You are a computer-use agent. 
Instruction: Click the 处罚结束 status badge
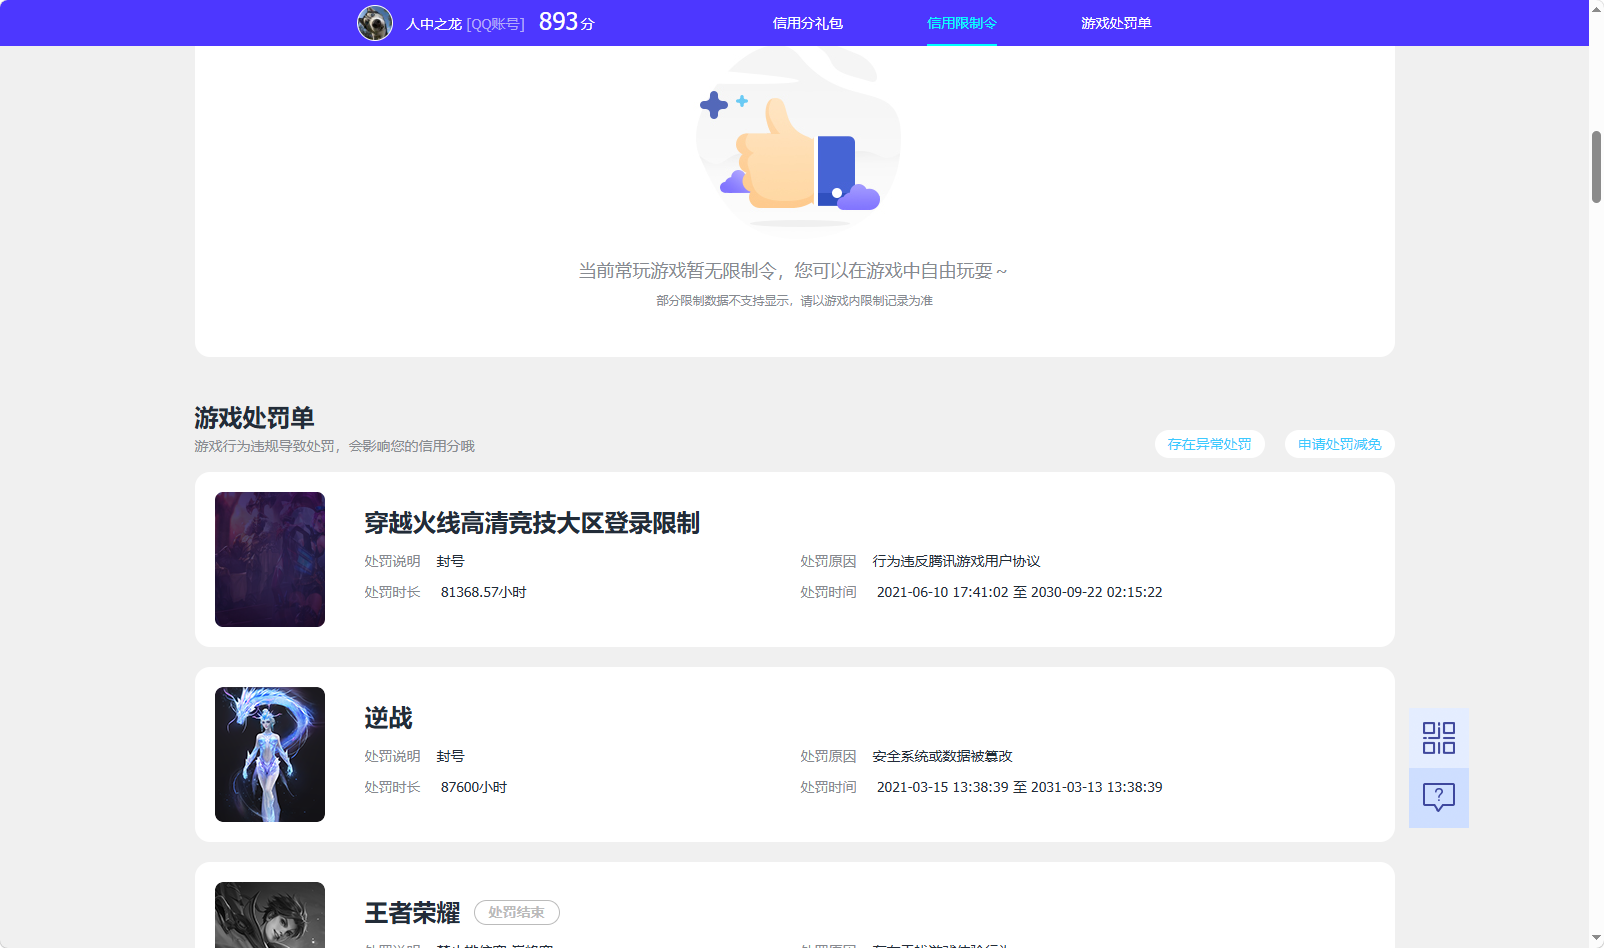coord(517,912)
